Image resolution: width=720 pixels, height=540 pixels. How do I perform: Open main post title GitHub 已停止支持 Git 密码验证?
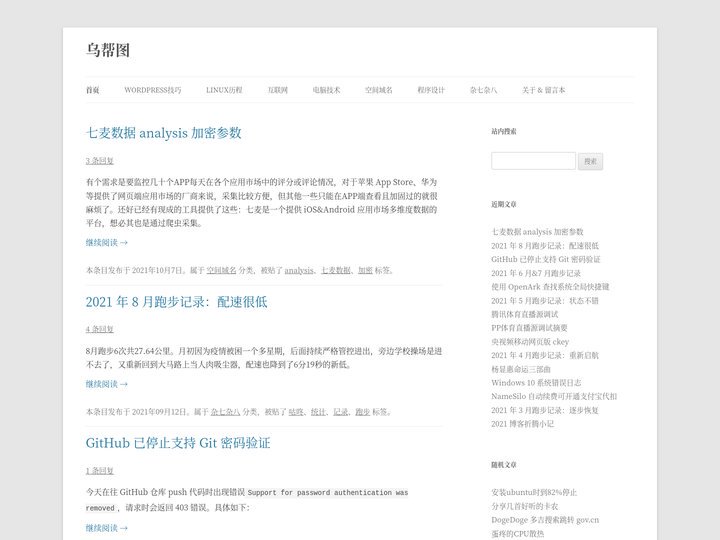click(178, 443)
